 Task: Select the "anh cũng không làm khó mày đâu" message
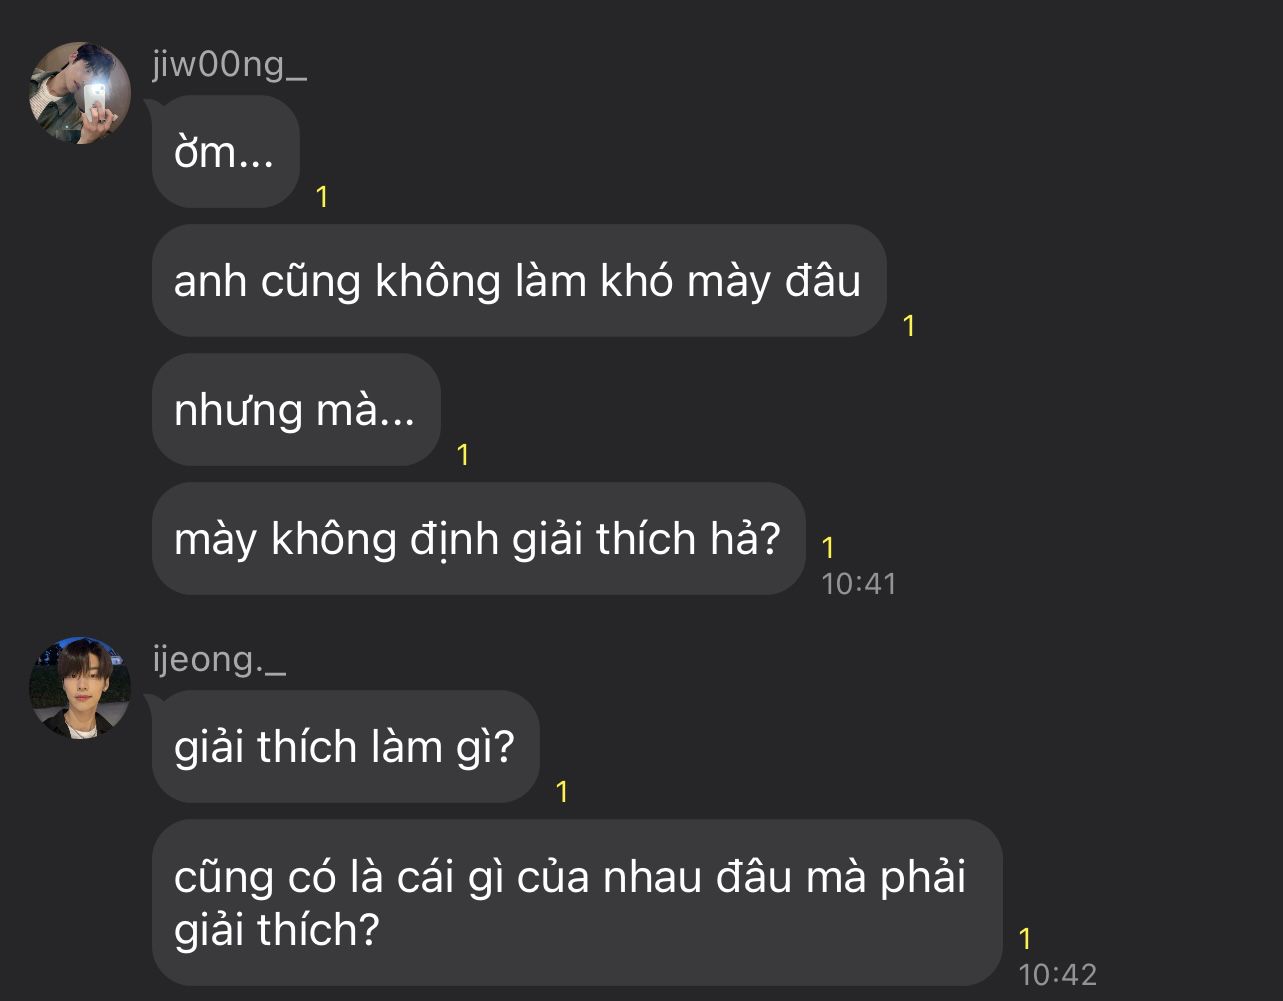coord(519,281)
